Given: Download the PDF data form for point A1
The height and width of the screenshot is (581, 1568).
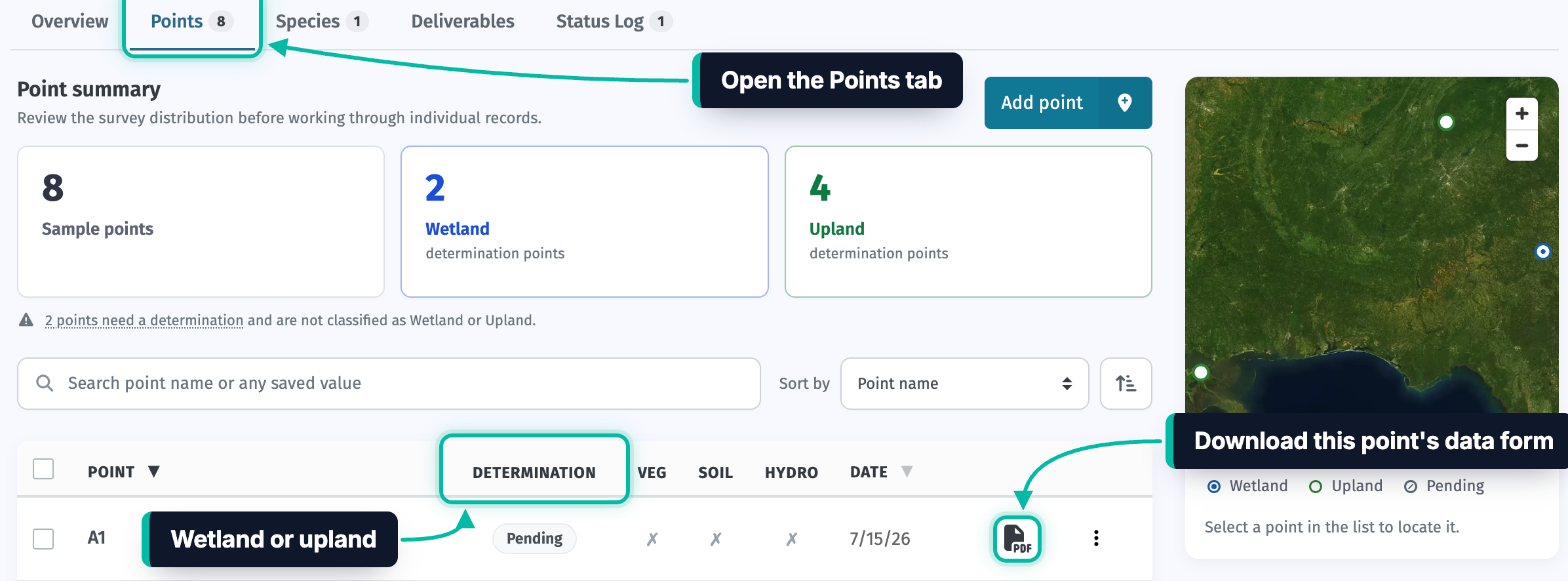Looking at the screenshot, I should point(1017,539).
